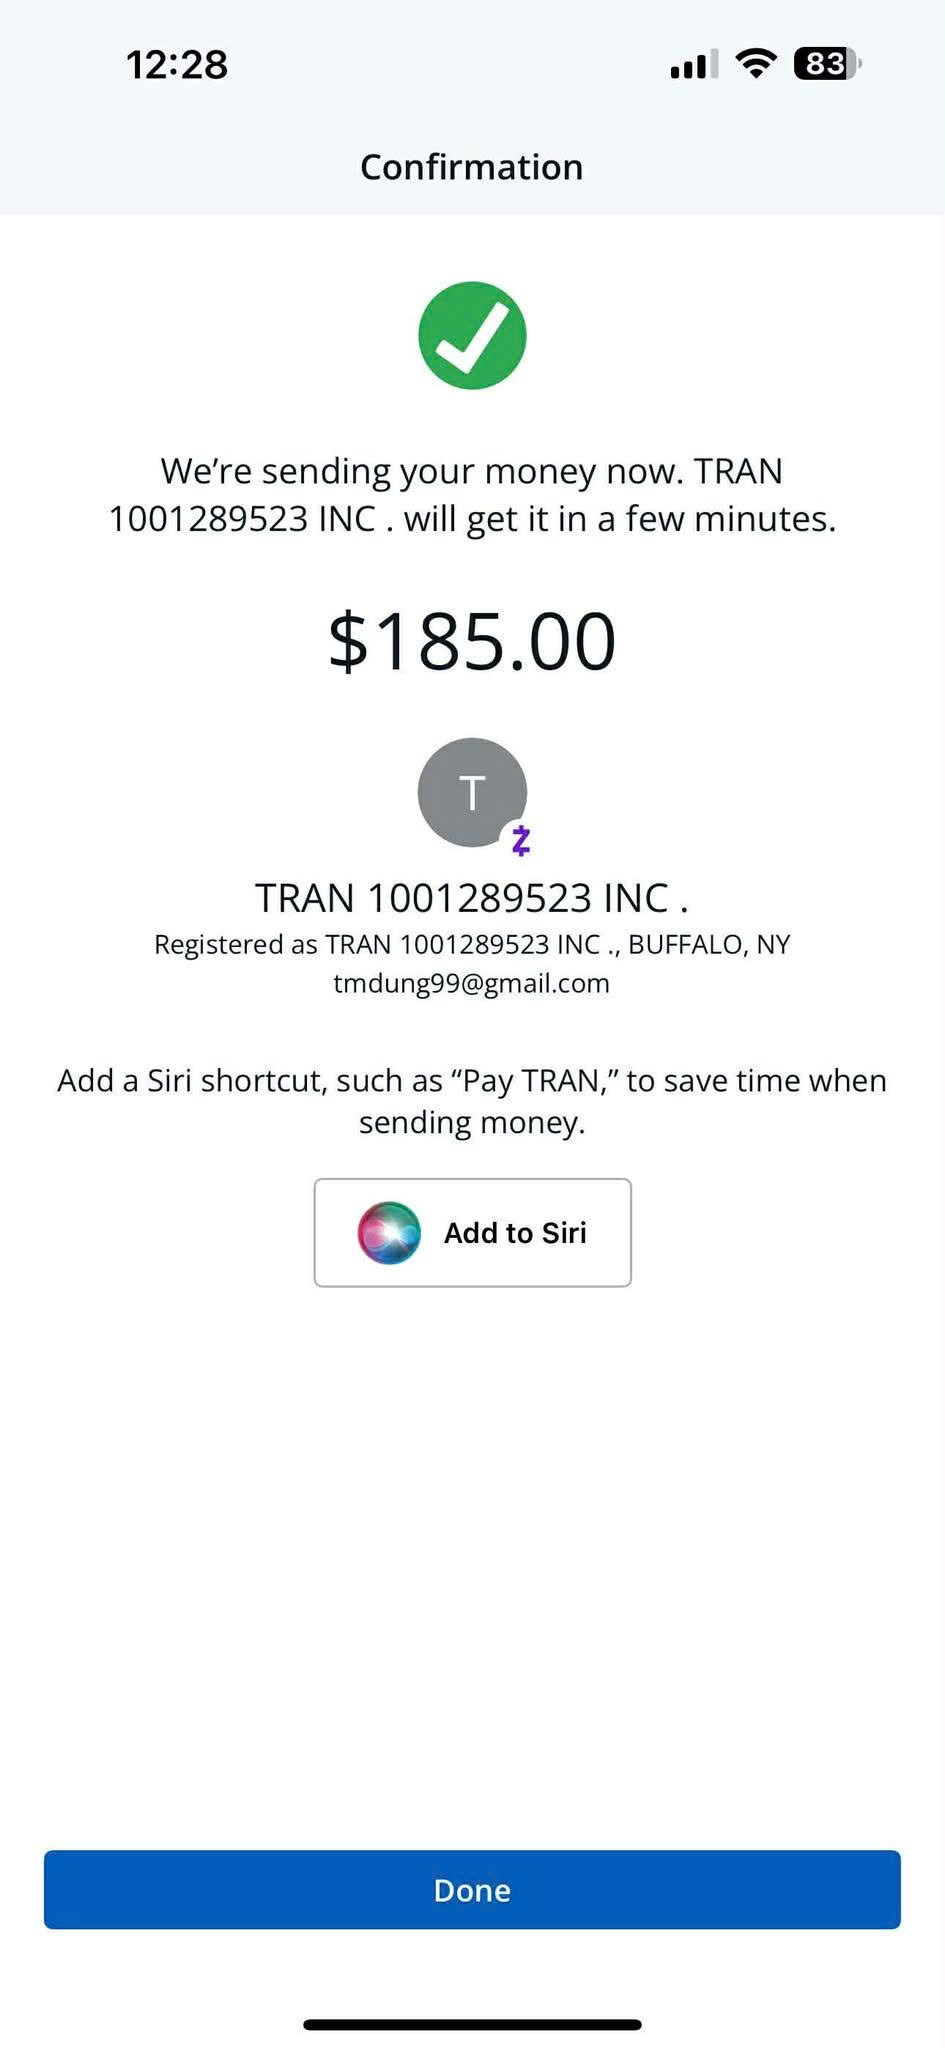Tap the battery indicator showing 83
The height and width of the screenshot is (2048, 945).
826,64
